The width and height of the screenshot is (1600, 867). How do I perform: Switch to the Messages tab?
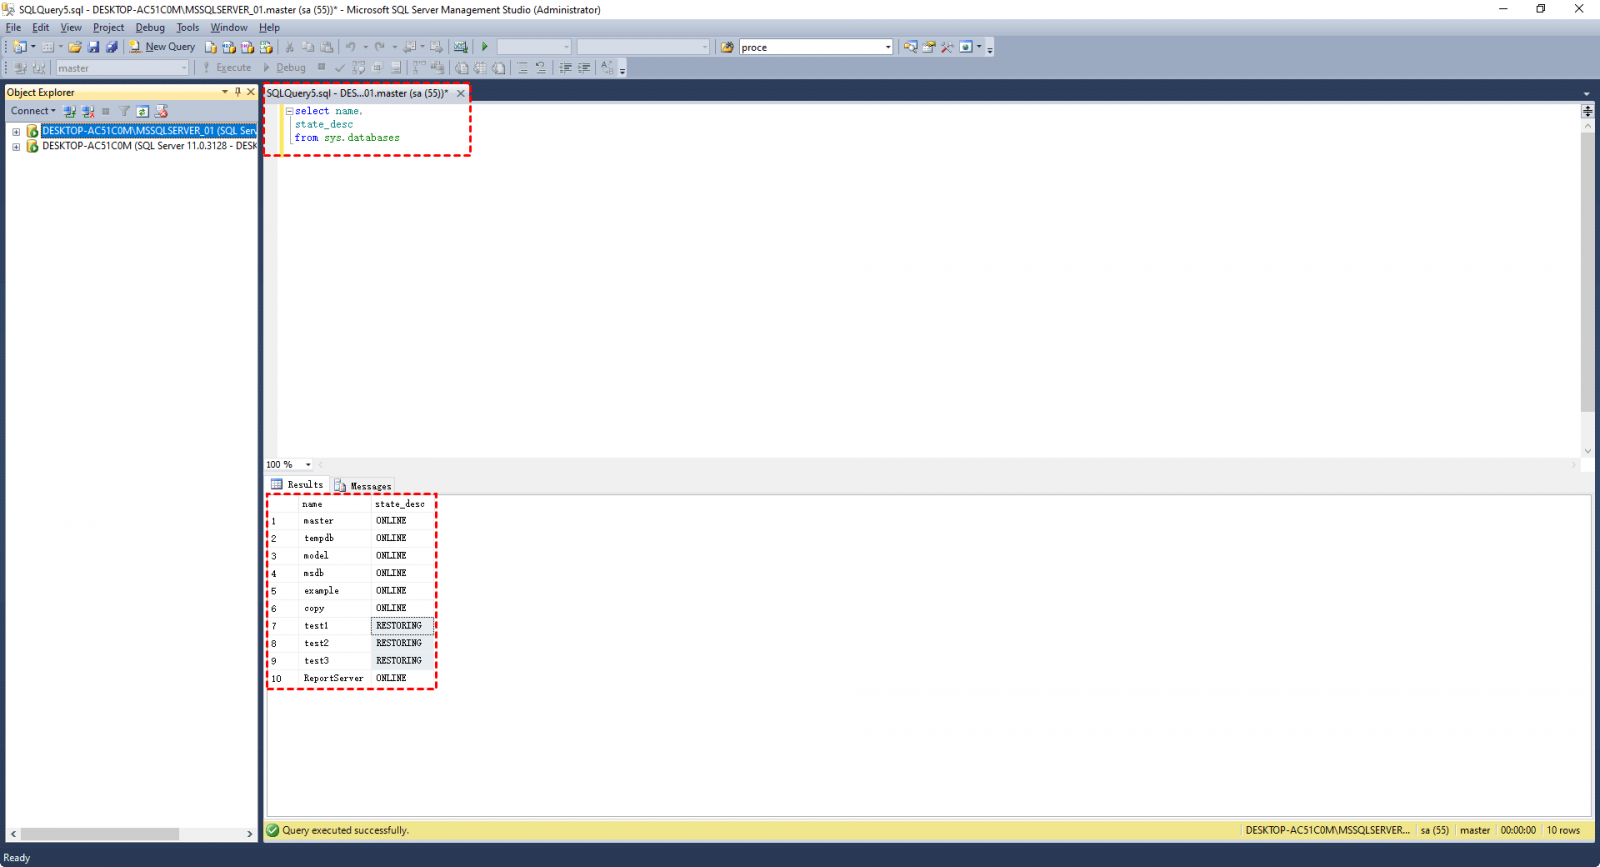(363, 486)
